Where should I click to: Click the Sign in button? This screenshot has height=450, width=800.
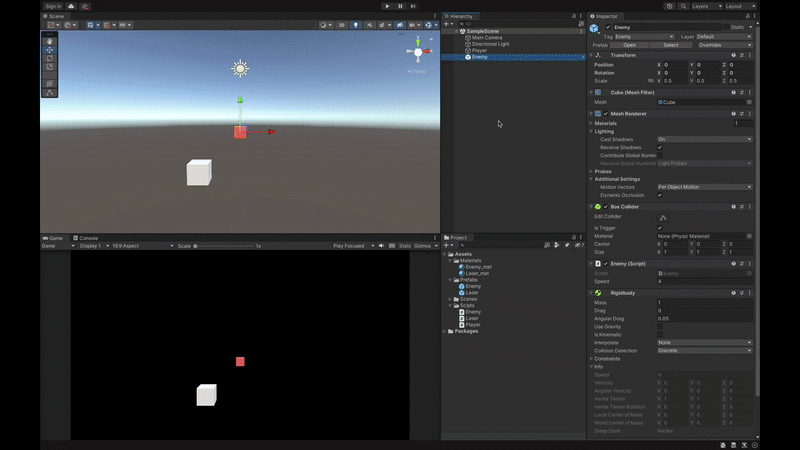tap(53, 6)
